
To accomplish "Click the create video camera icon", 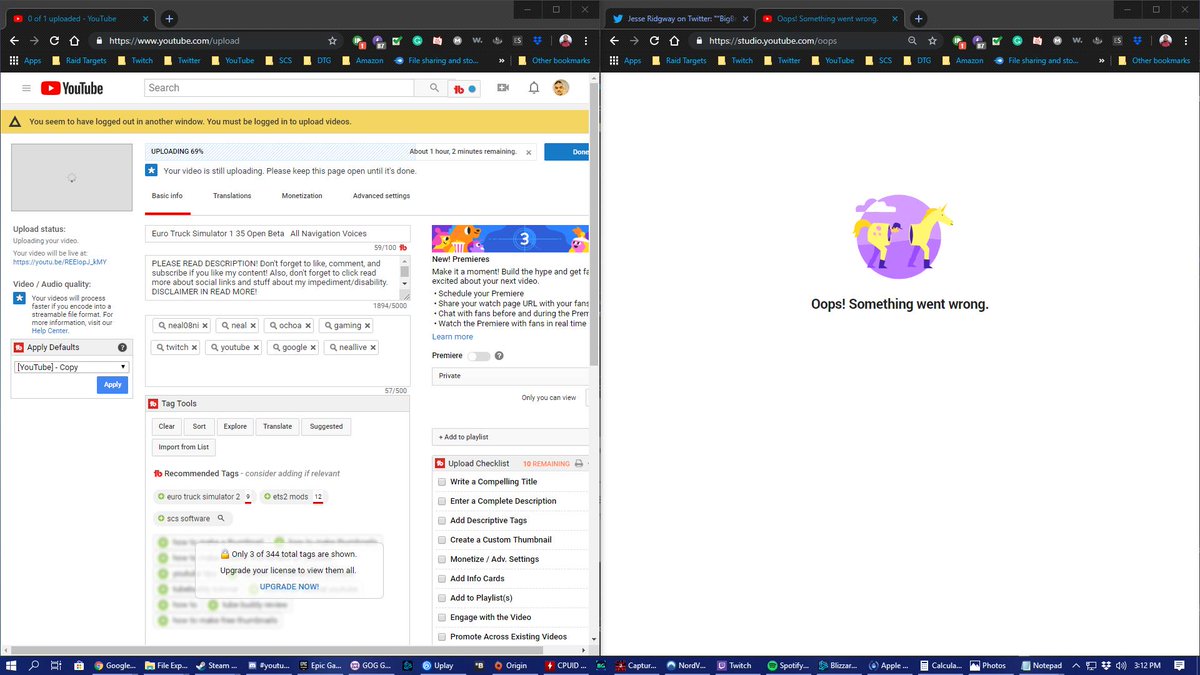I will coord(503,88).
